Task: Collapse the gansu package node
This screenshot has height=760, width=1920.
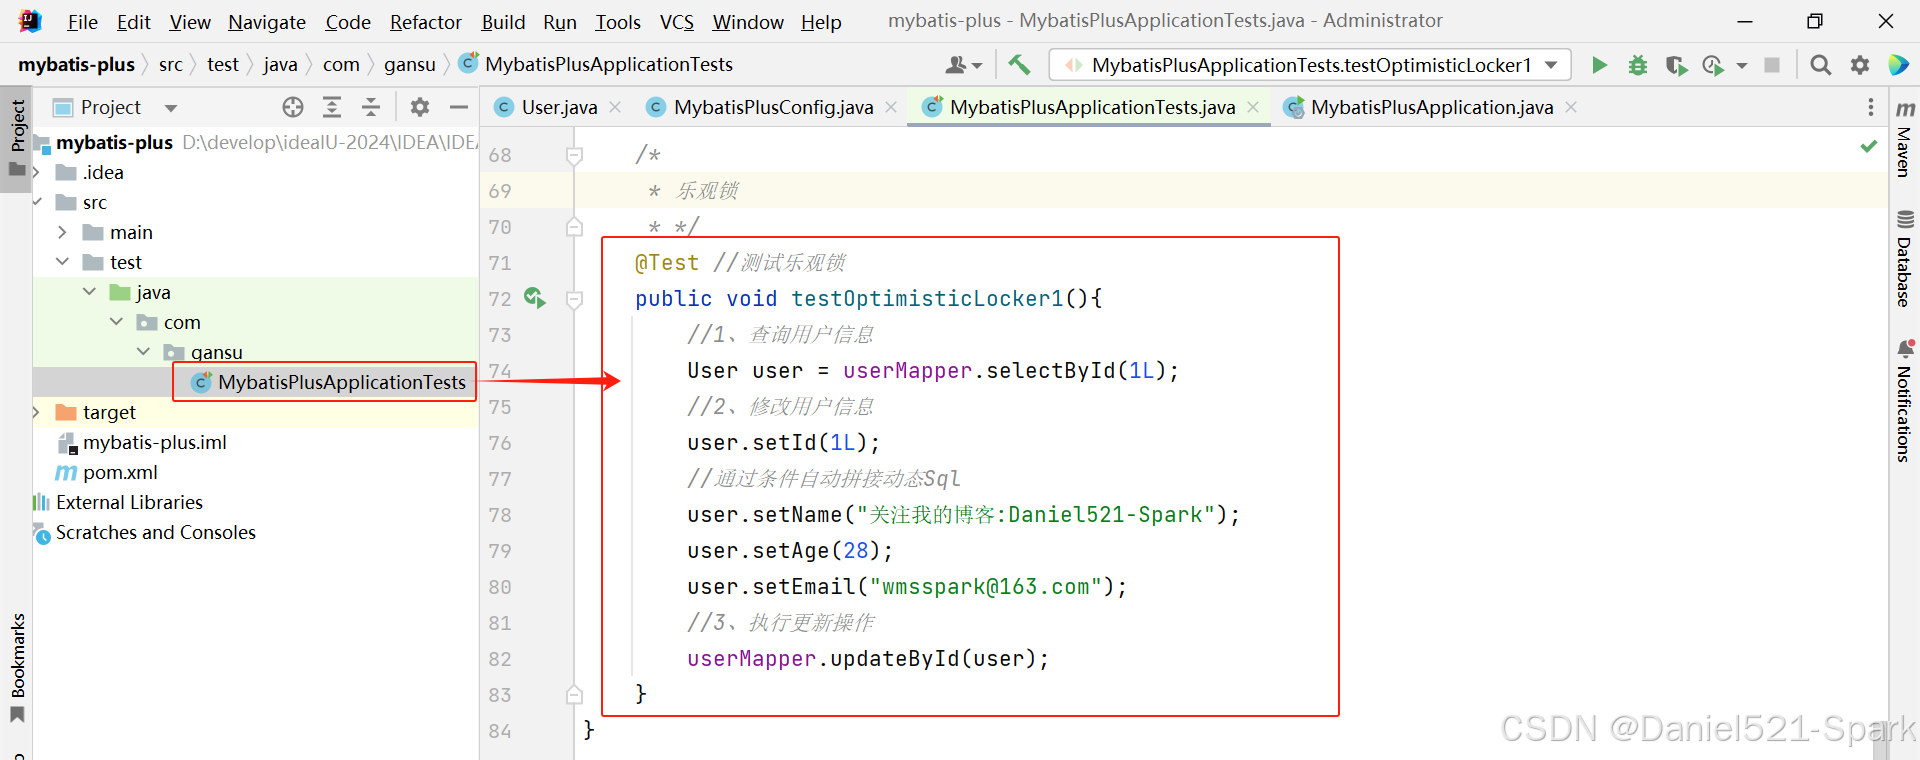Action: [143, 352]
